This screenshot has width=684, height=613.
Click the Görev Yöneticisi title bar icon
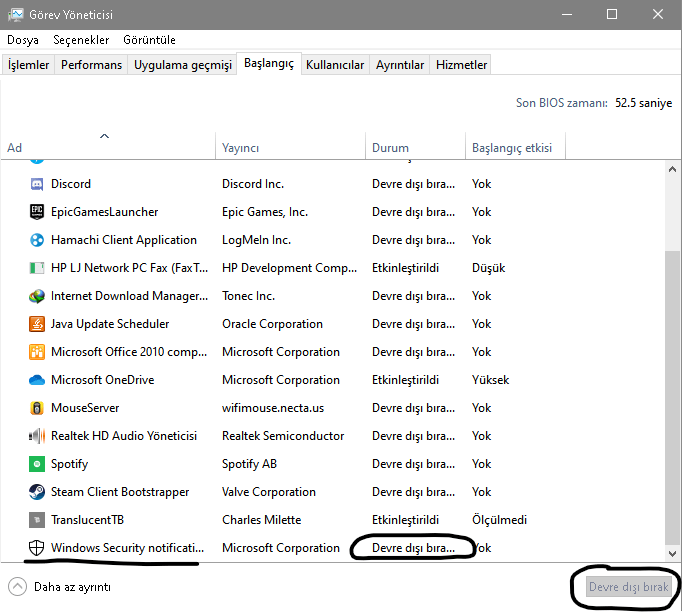click(16, 15)
